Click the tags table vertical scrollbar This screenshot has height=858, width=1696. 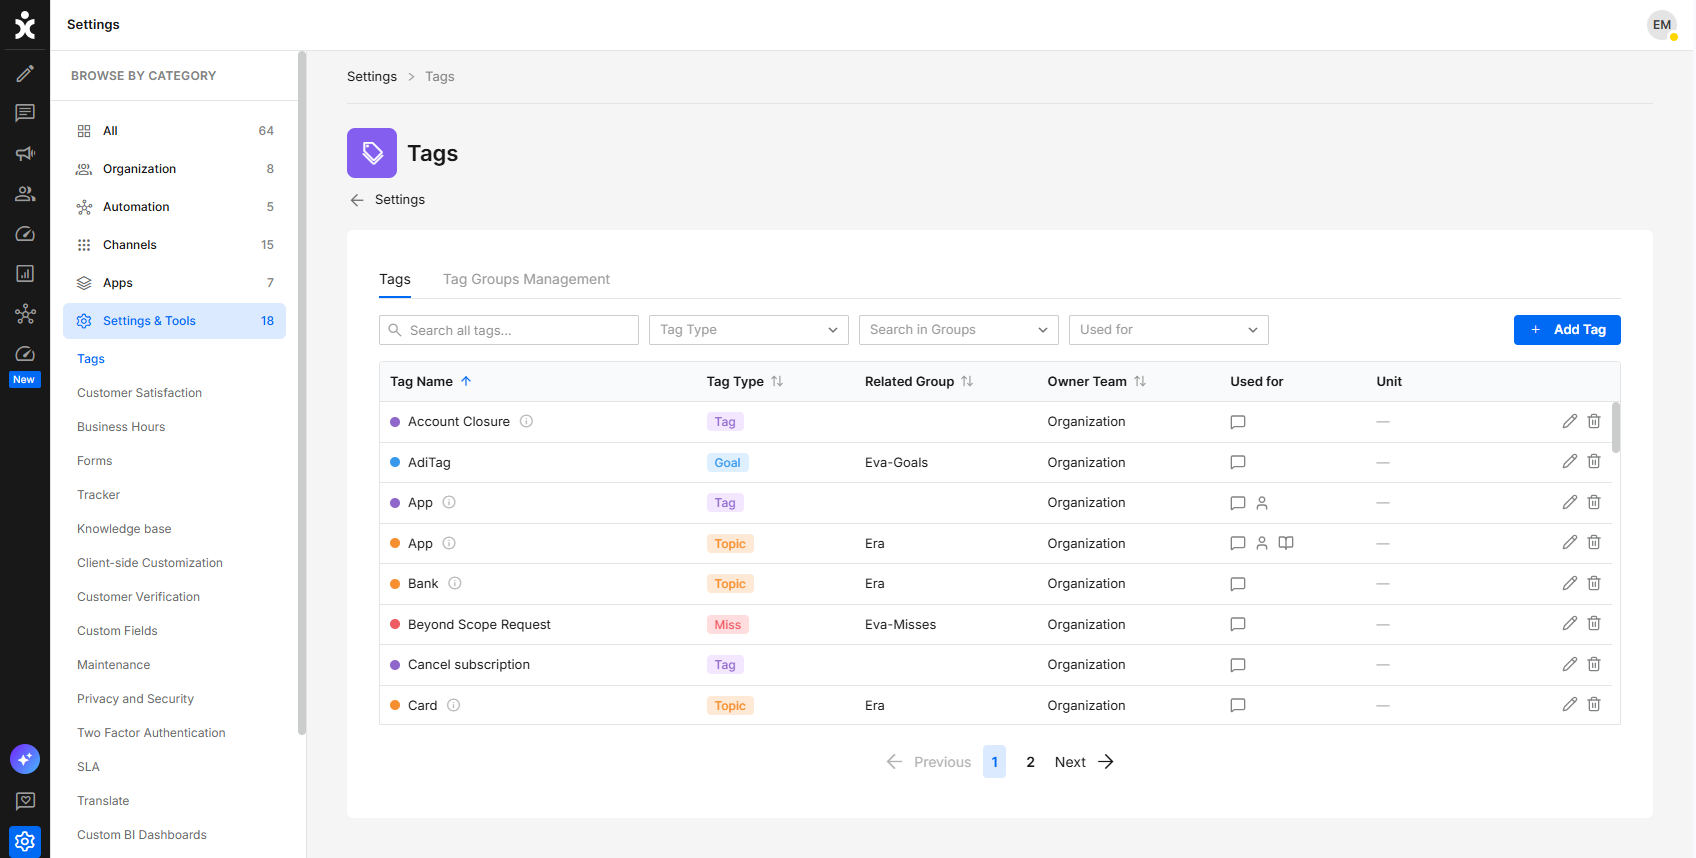pos(1616,428)
